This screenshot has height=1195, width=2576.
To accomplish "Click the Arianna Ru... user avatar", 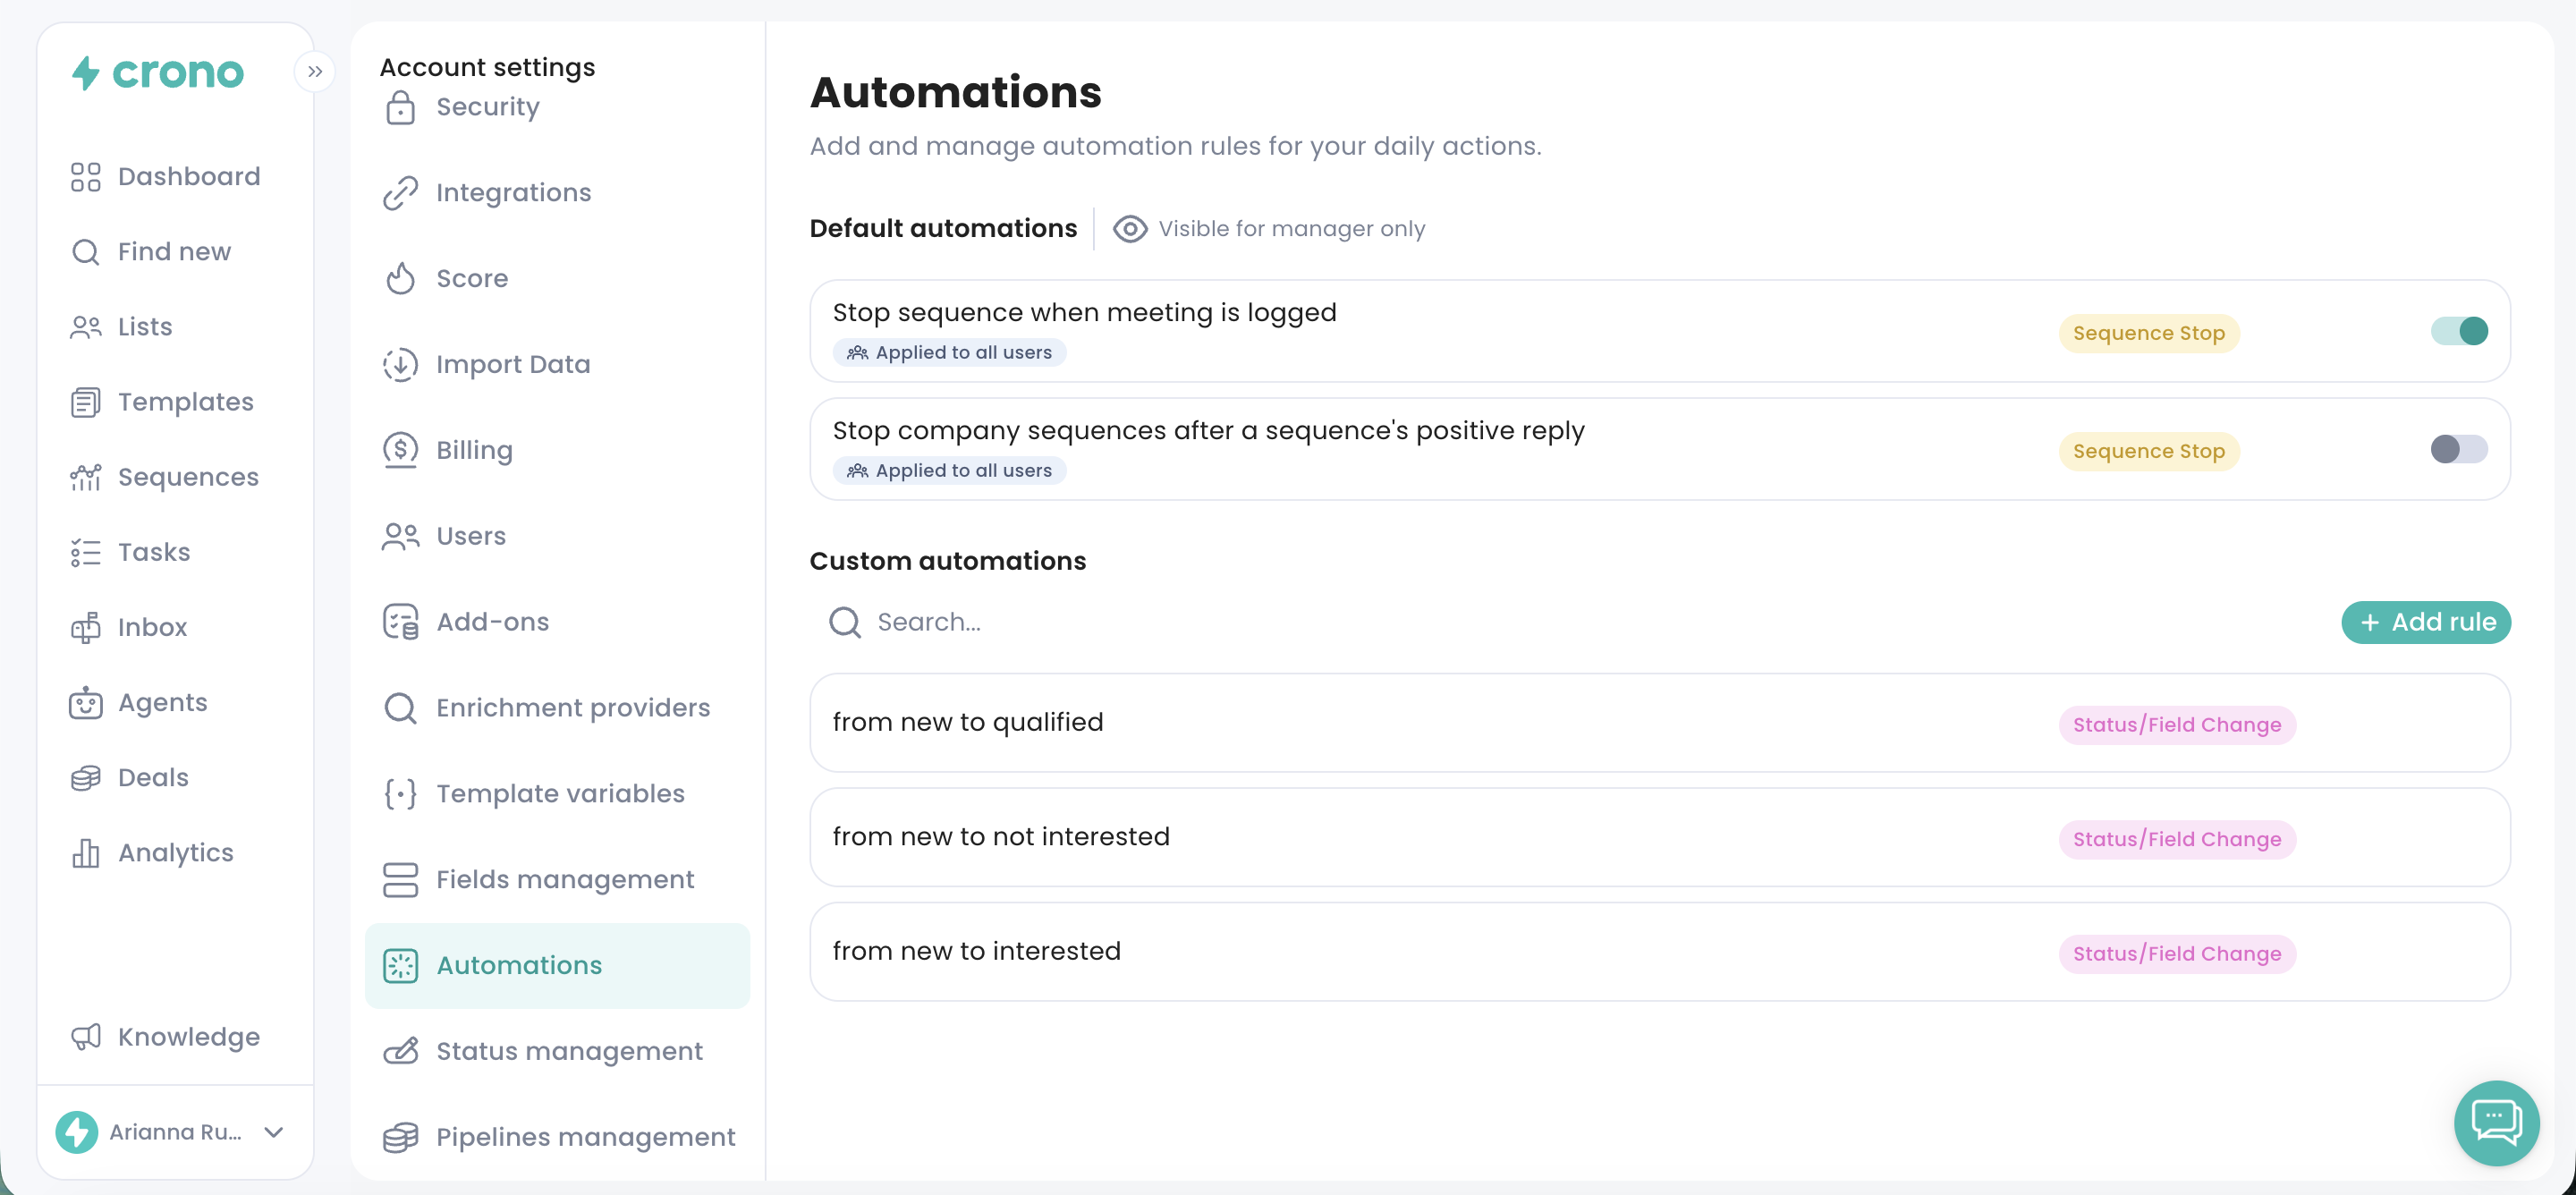I will click(x=77, y=1132).
